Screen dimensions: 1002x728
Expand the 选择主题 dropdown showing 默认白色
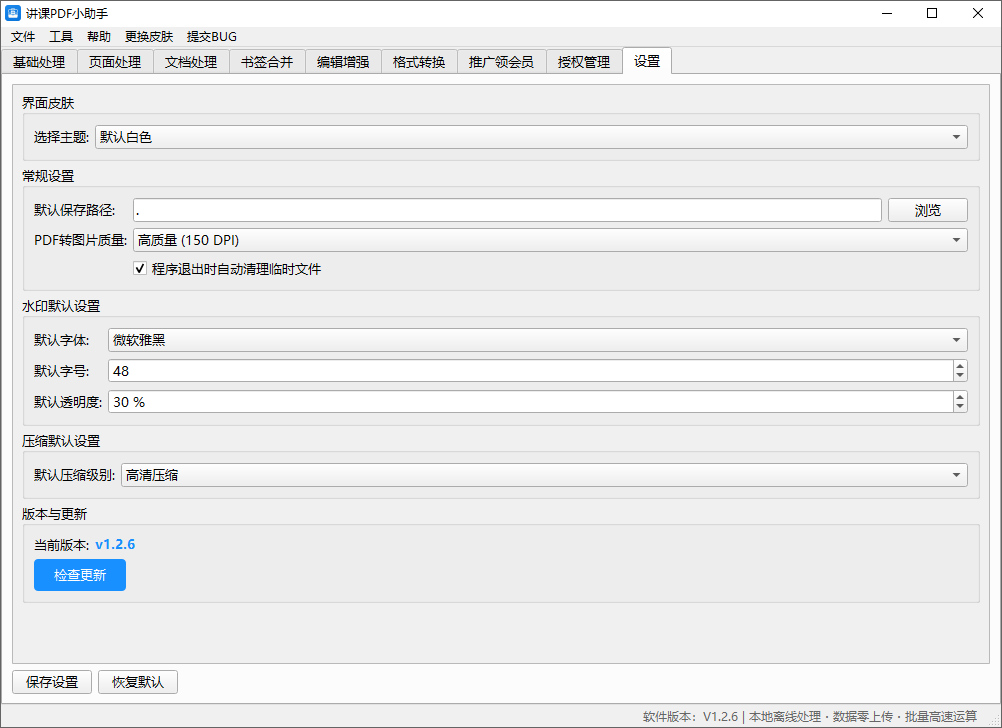531,137
